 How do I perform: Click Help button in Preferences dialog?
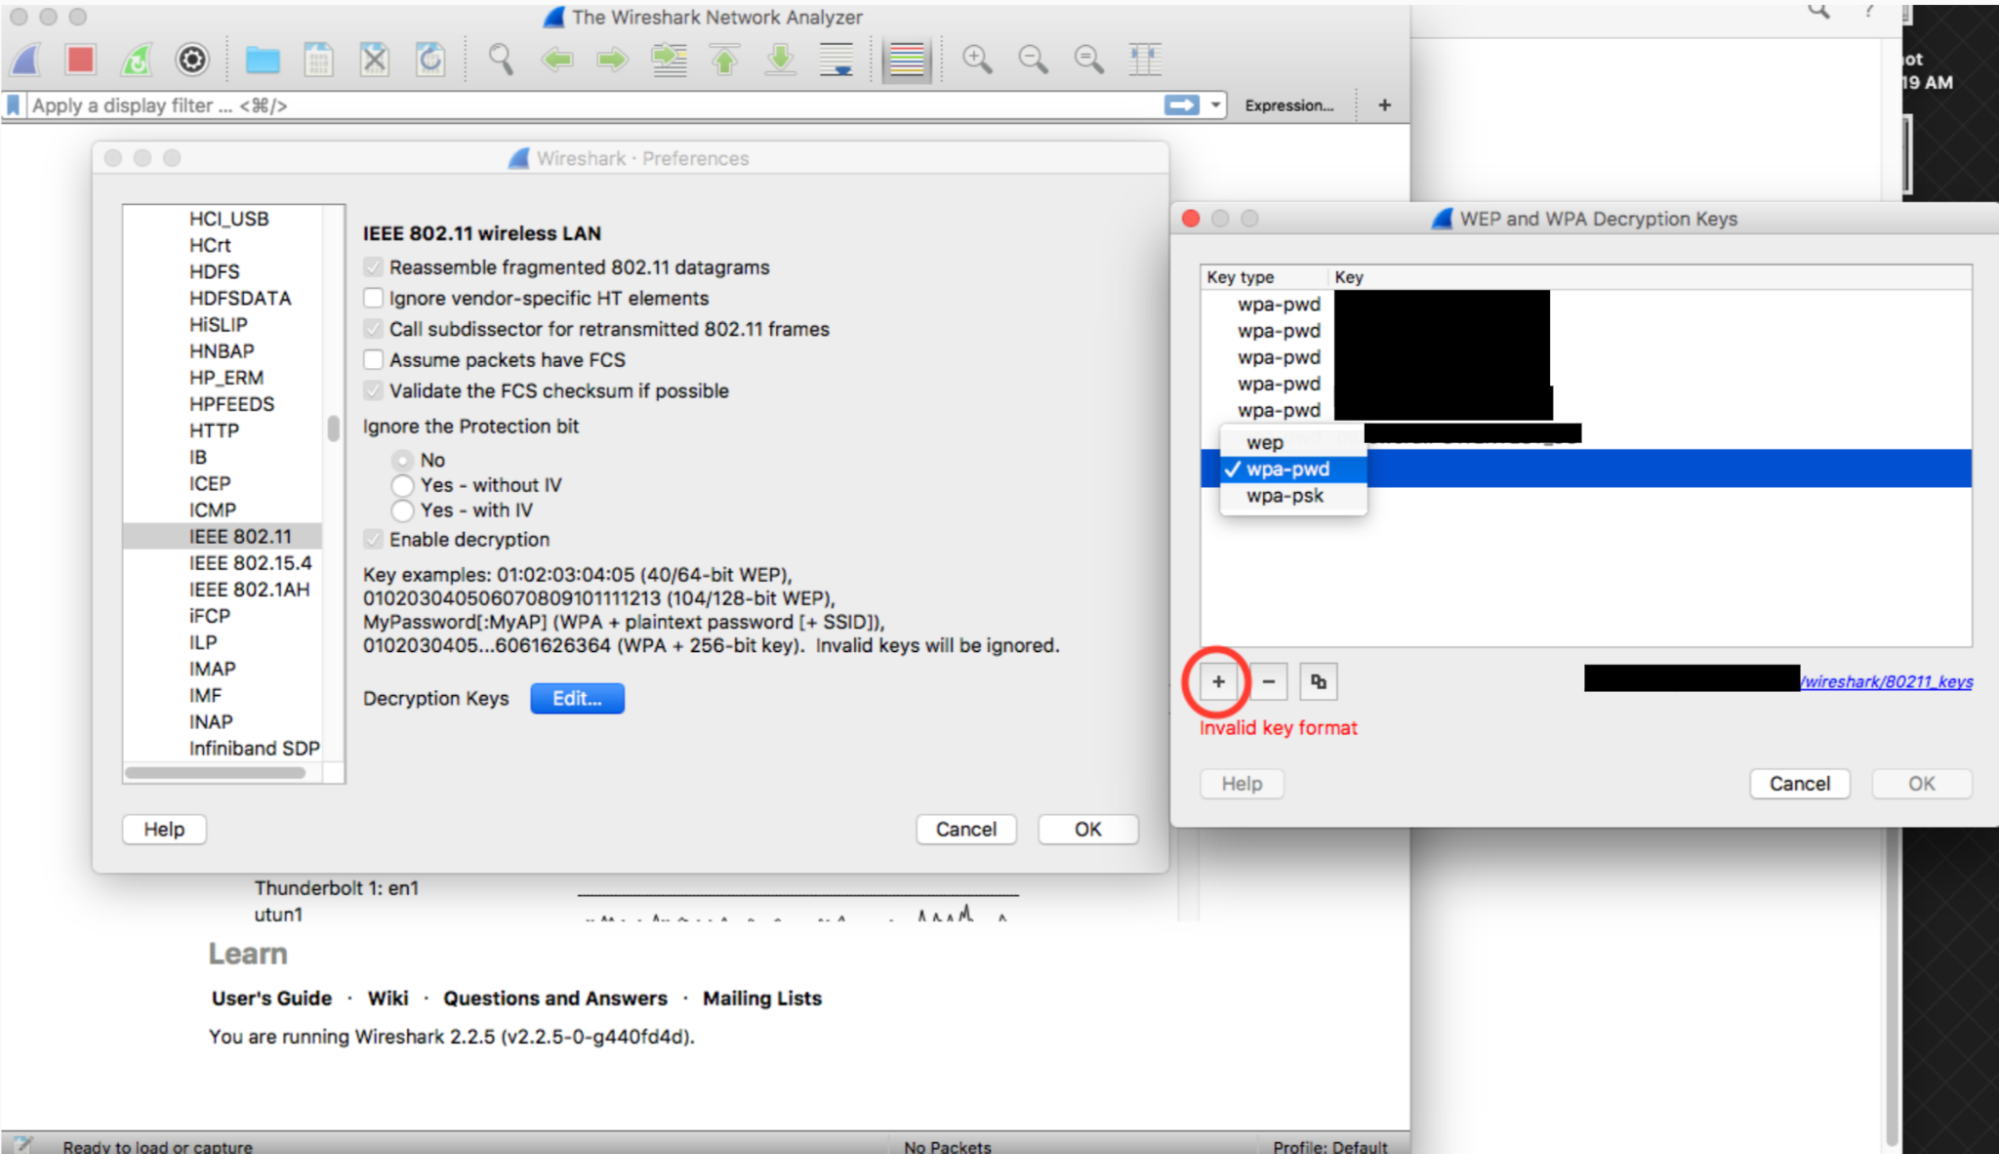point(165,828)
